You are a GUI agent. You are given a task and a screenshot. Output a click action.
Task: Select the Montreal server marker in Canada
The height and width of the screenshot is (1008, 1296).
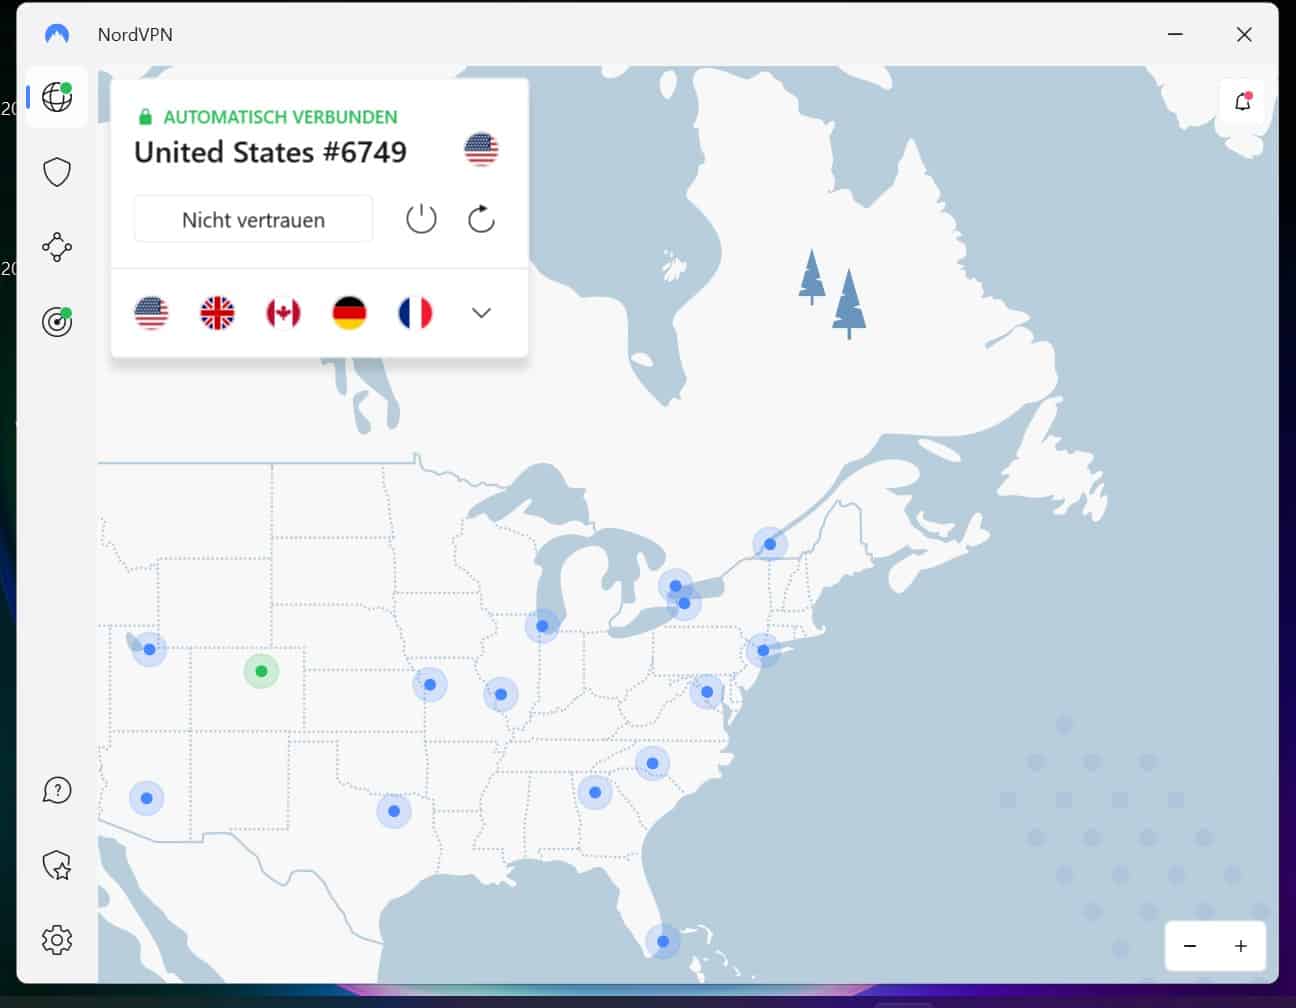click(770, 545)
